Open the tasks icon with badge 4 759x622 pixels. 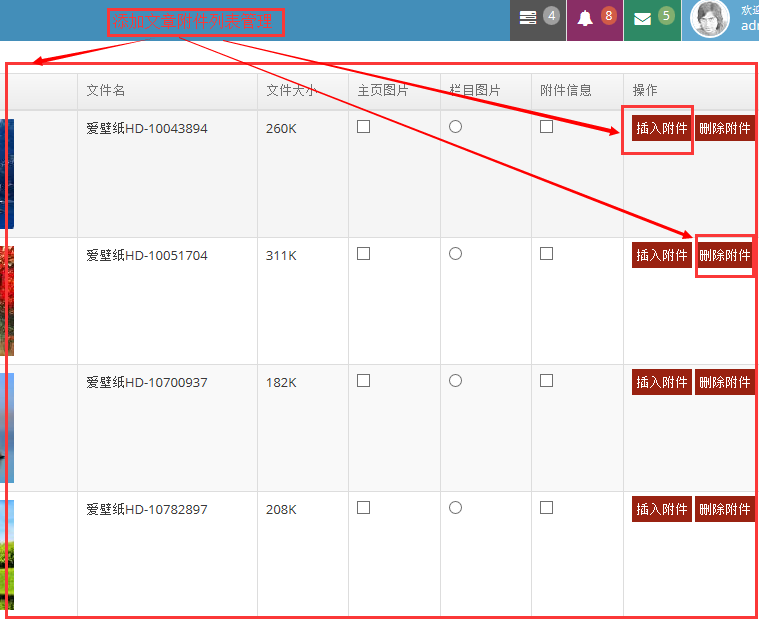[538, 20]
